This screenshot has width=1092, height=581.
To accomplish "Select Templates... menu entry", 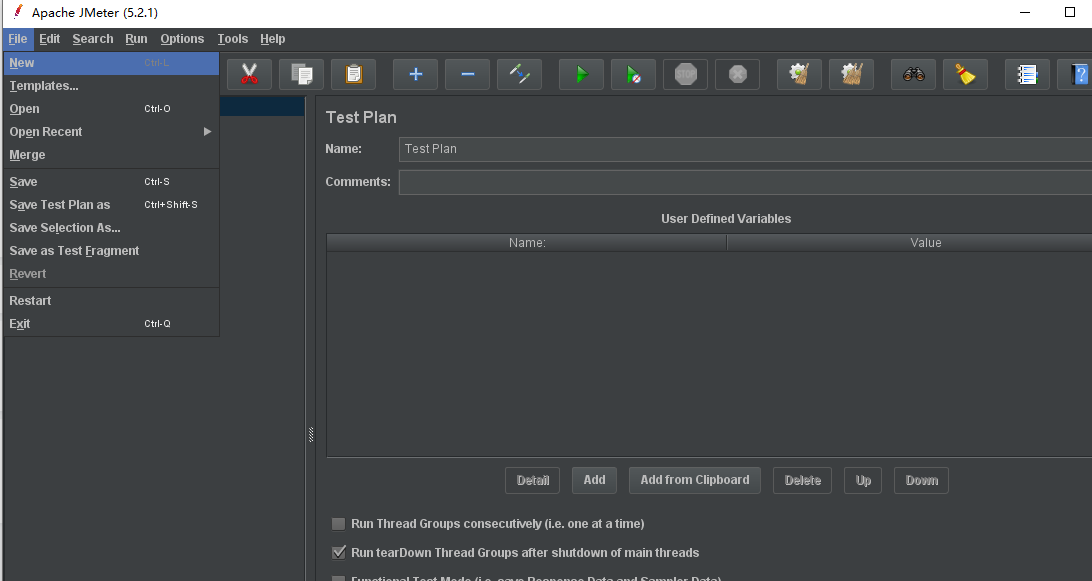I will 111,86.
